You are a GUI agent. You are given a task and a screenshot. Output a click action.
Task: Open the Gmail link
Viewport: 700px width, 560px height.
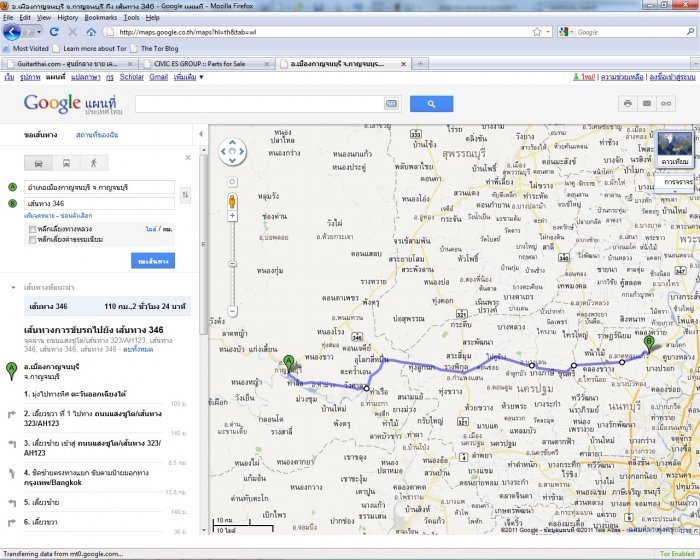158,77
